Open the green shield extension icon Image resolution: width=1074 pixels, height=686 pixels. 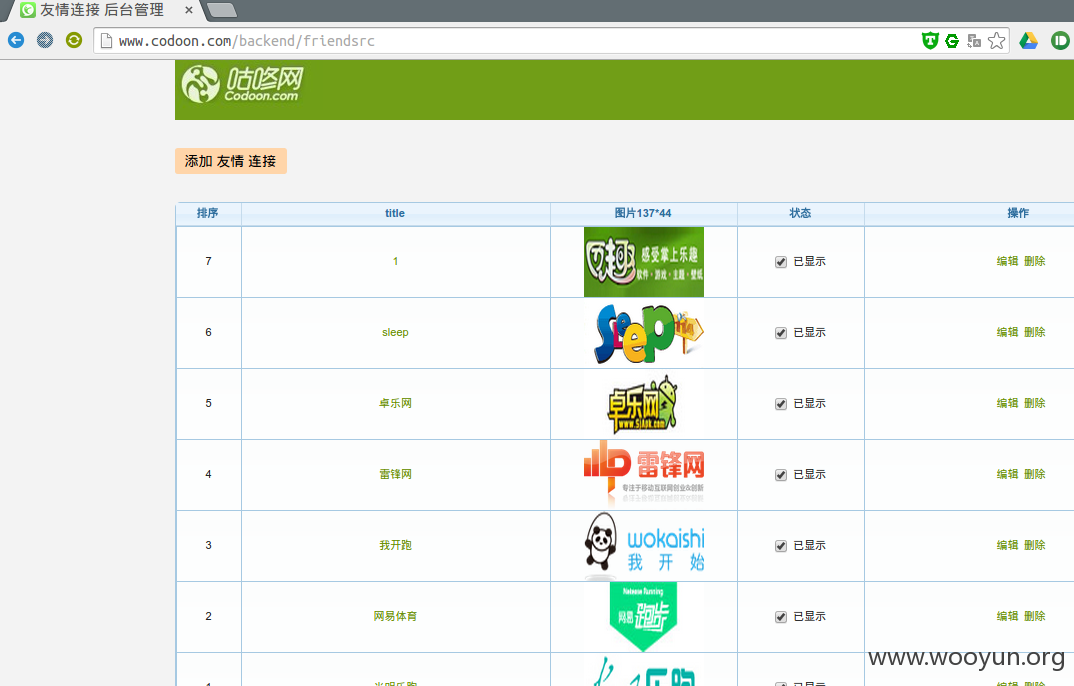pyautogui.click(x=929, y=41)
